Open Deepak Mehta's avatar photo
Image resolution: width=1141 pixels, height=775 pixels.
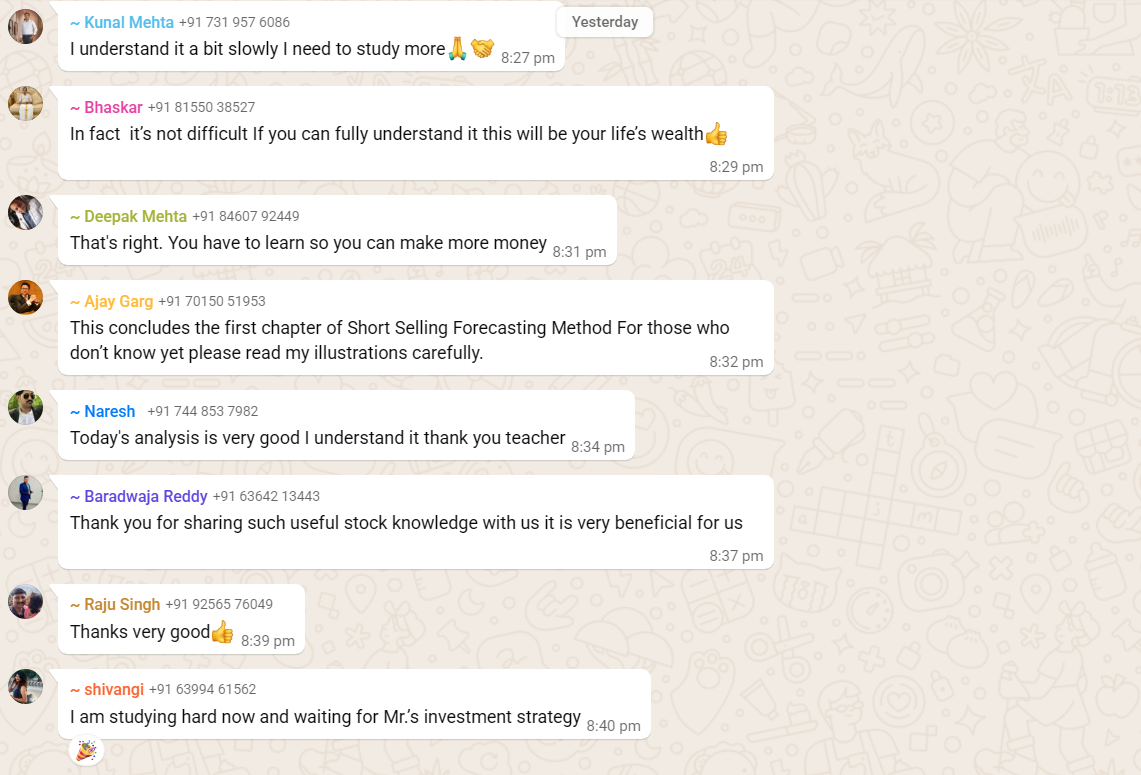point(25,213)
